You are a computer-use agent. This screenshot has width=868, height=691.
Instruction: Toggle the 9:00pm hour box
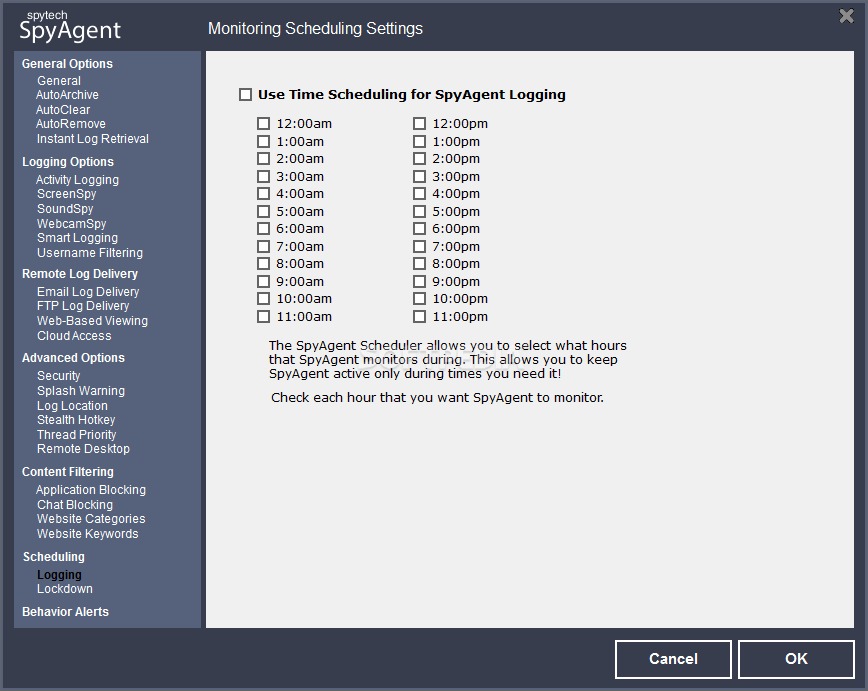[x=420, y=281]
